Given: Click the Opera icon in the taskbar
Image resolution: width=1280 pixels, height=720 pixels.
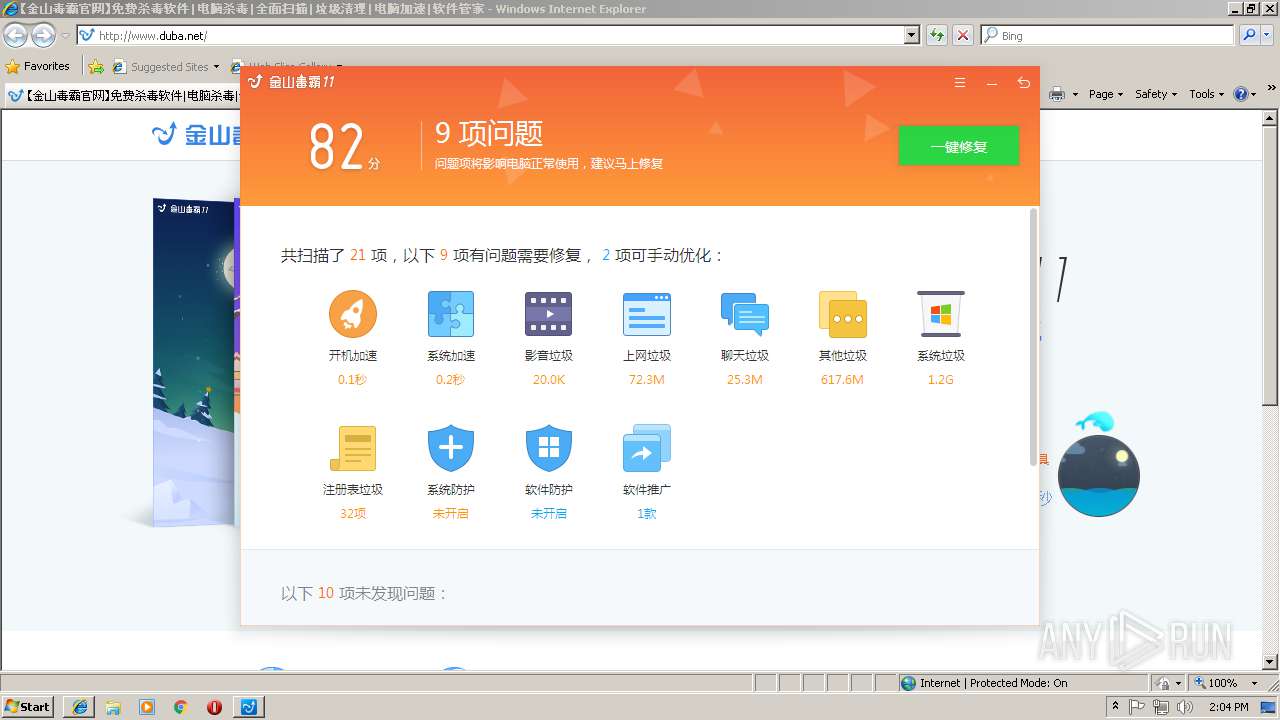Looking at the screenshot, I should [x=214, y=707].
